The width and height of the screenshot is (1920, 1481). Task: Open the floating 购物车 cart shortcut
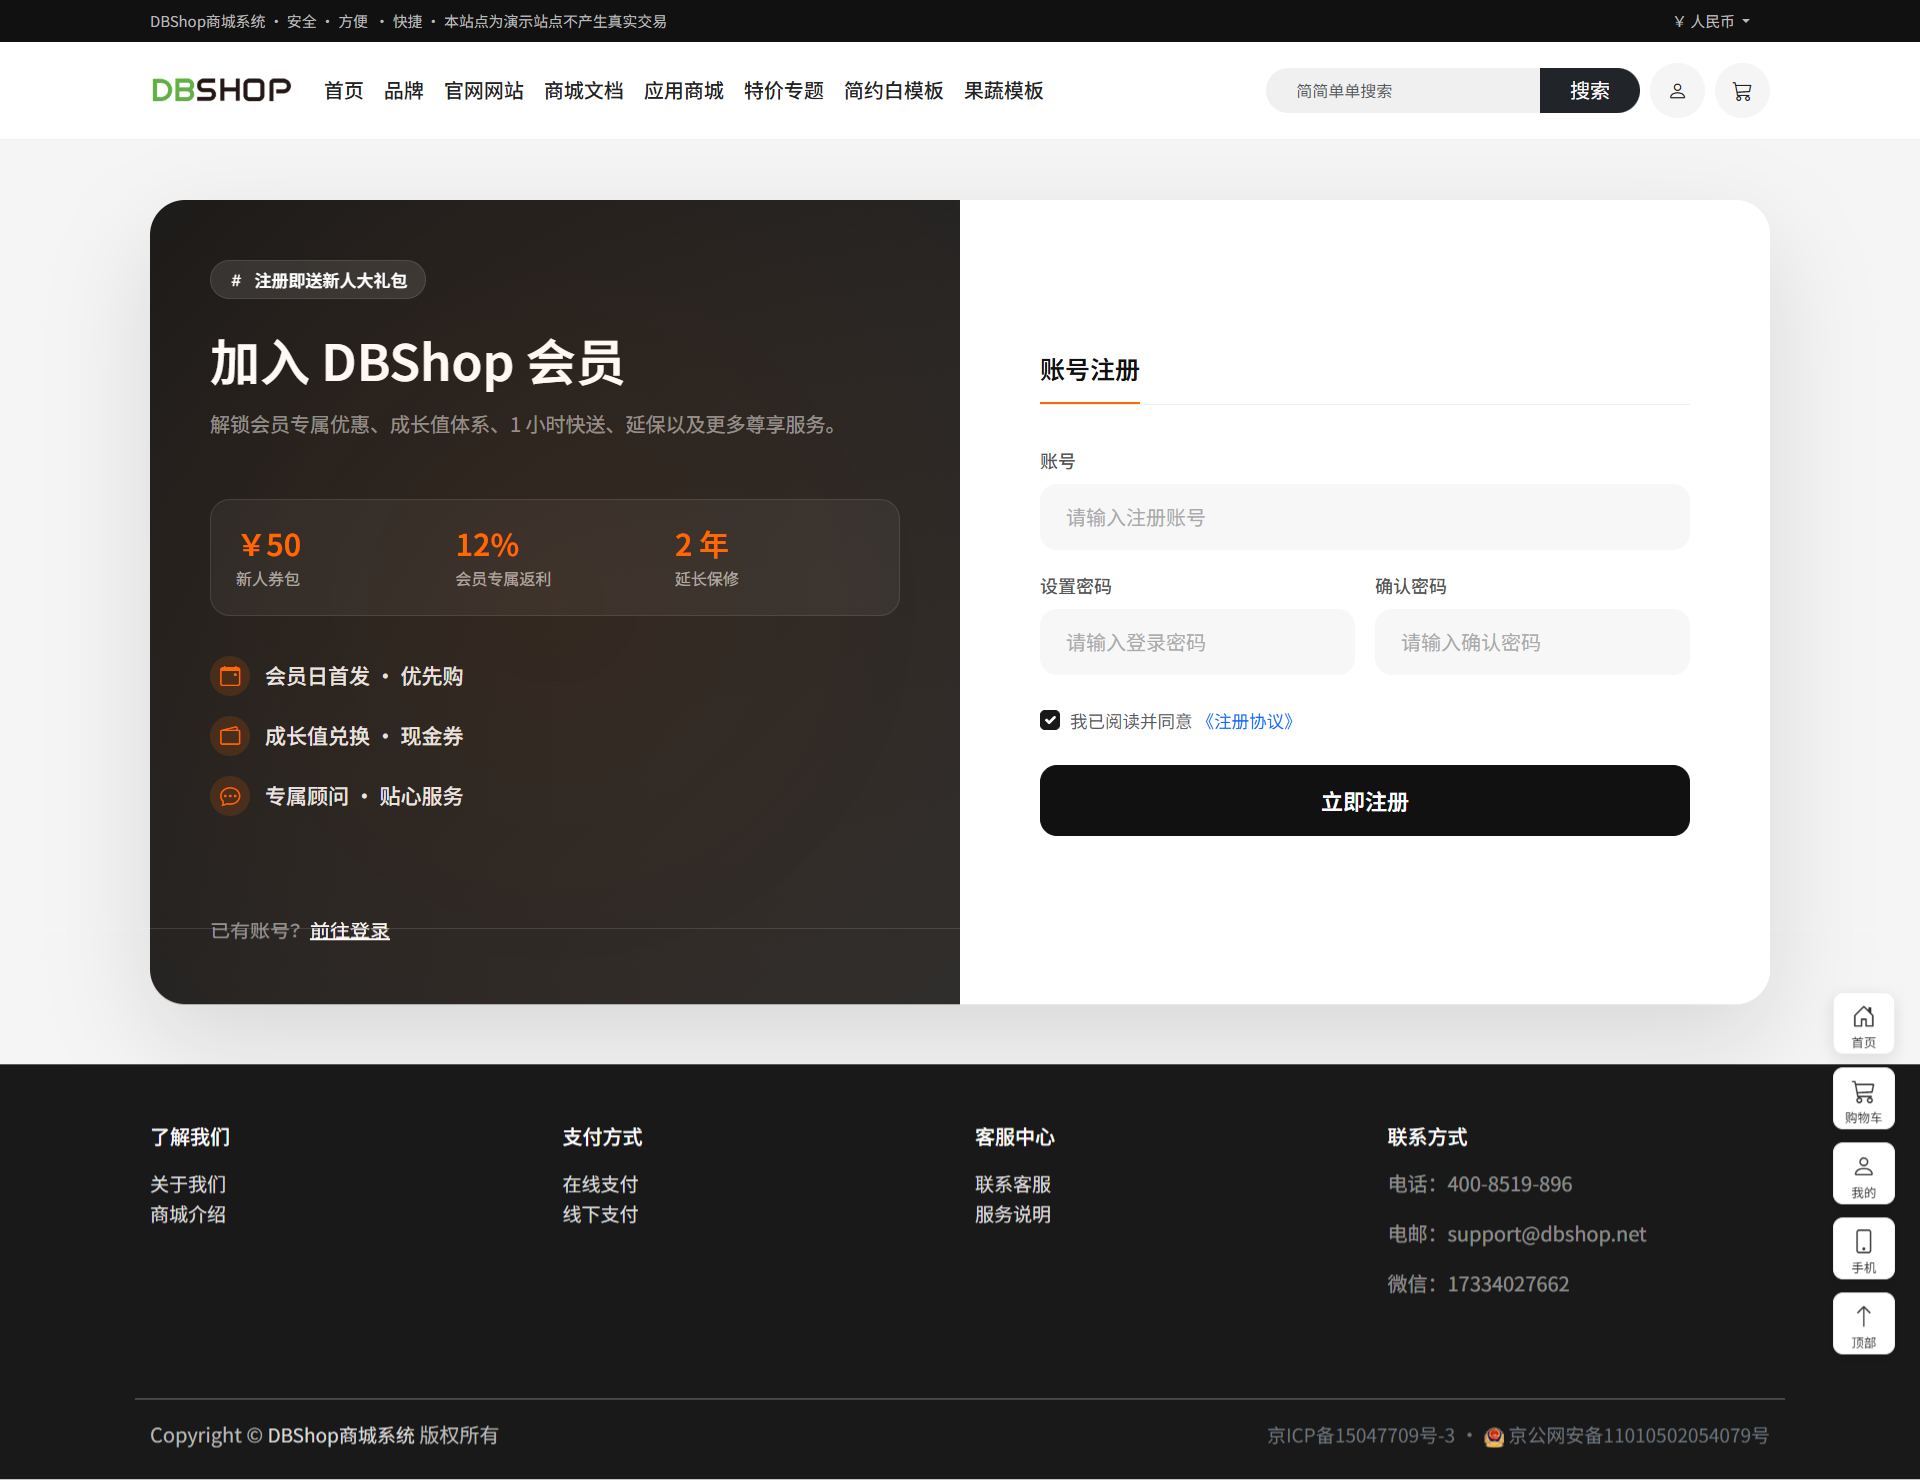1863,1099
